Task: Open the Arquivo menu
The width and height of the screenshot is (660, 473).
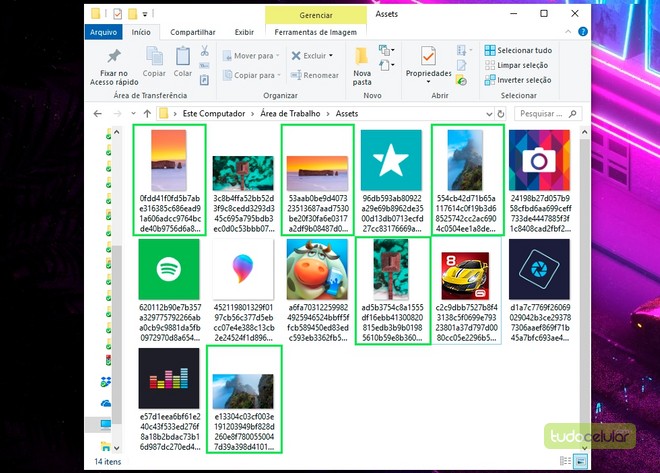Action: (104, 32)
